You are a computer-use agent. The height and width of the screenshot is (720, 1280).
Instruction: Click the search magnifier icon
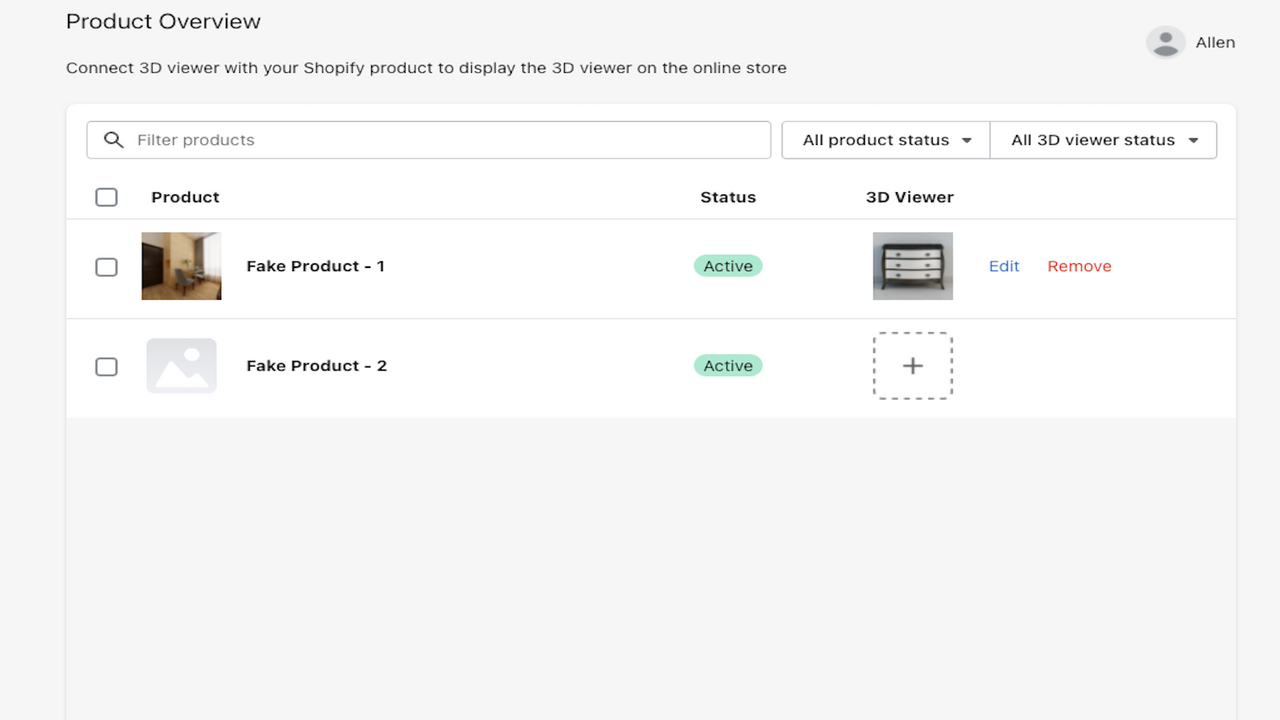(113, 140)
